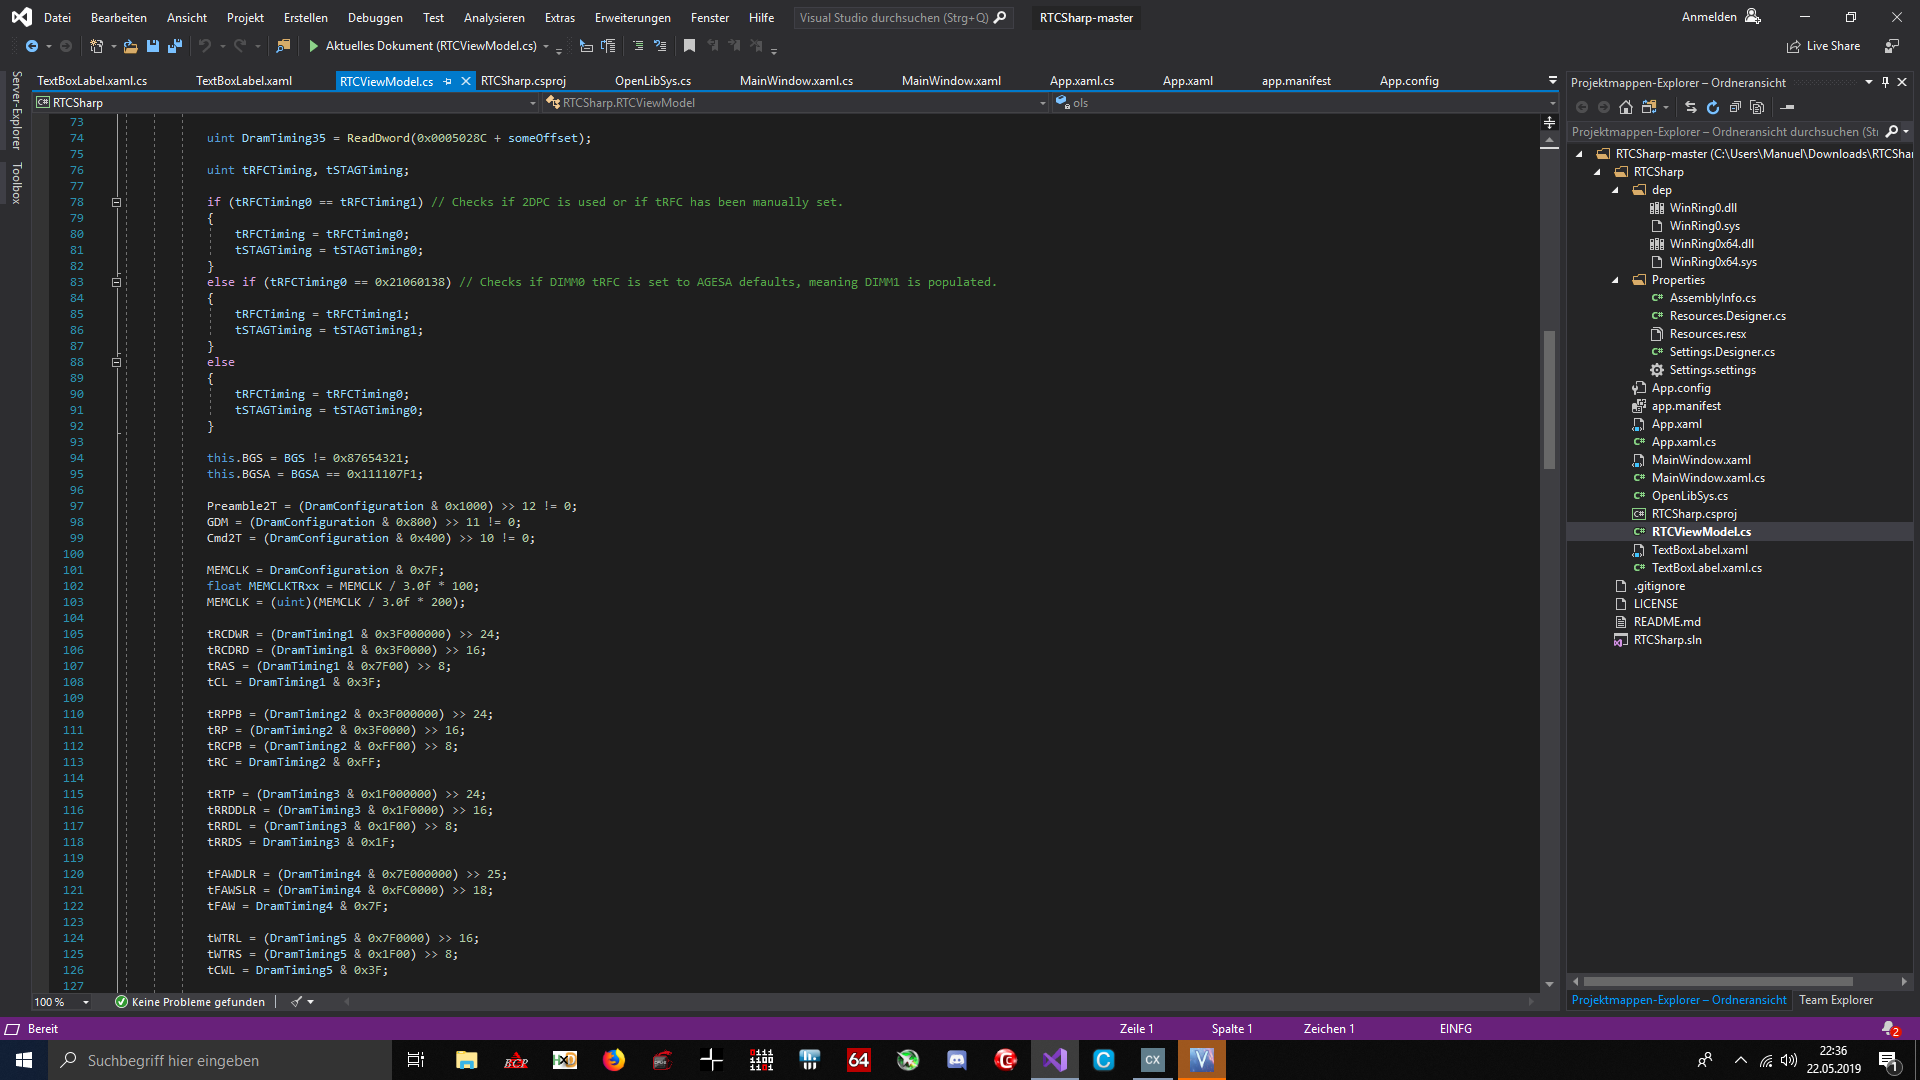Collapse the RTCSharp-master root folder

[1579, 154]
